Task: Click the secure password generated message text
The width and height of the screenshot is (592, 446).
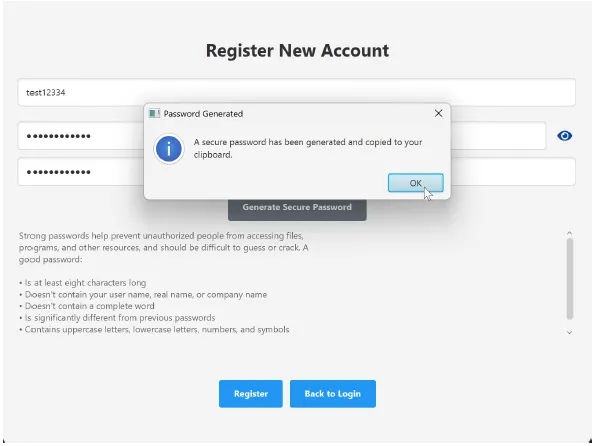Action: (308, 148)
